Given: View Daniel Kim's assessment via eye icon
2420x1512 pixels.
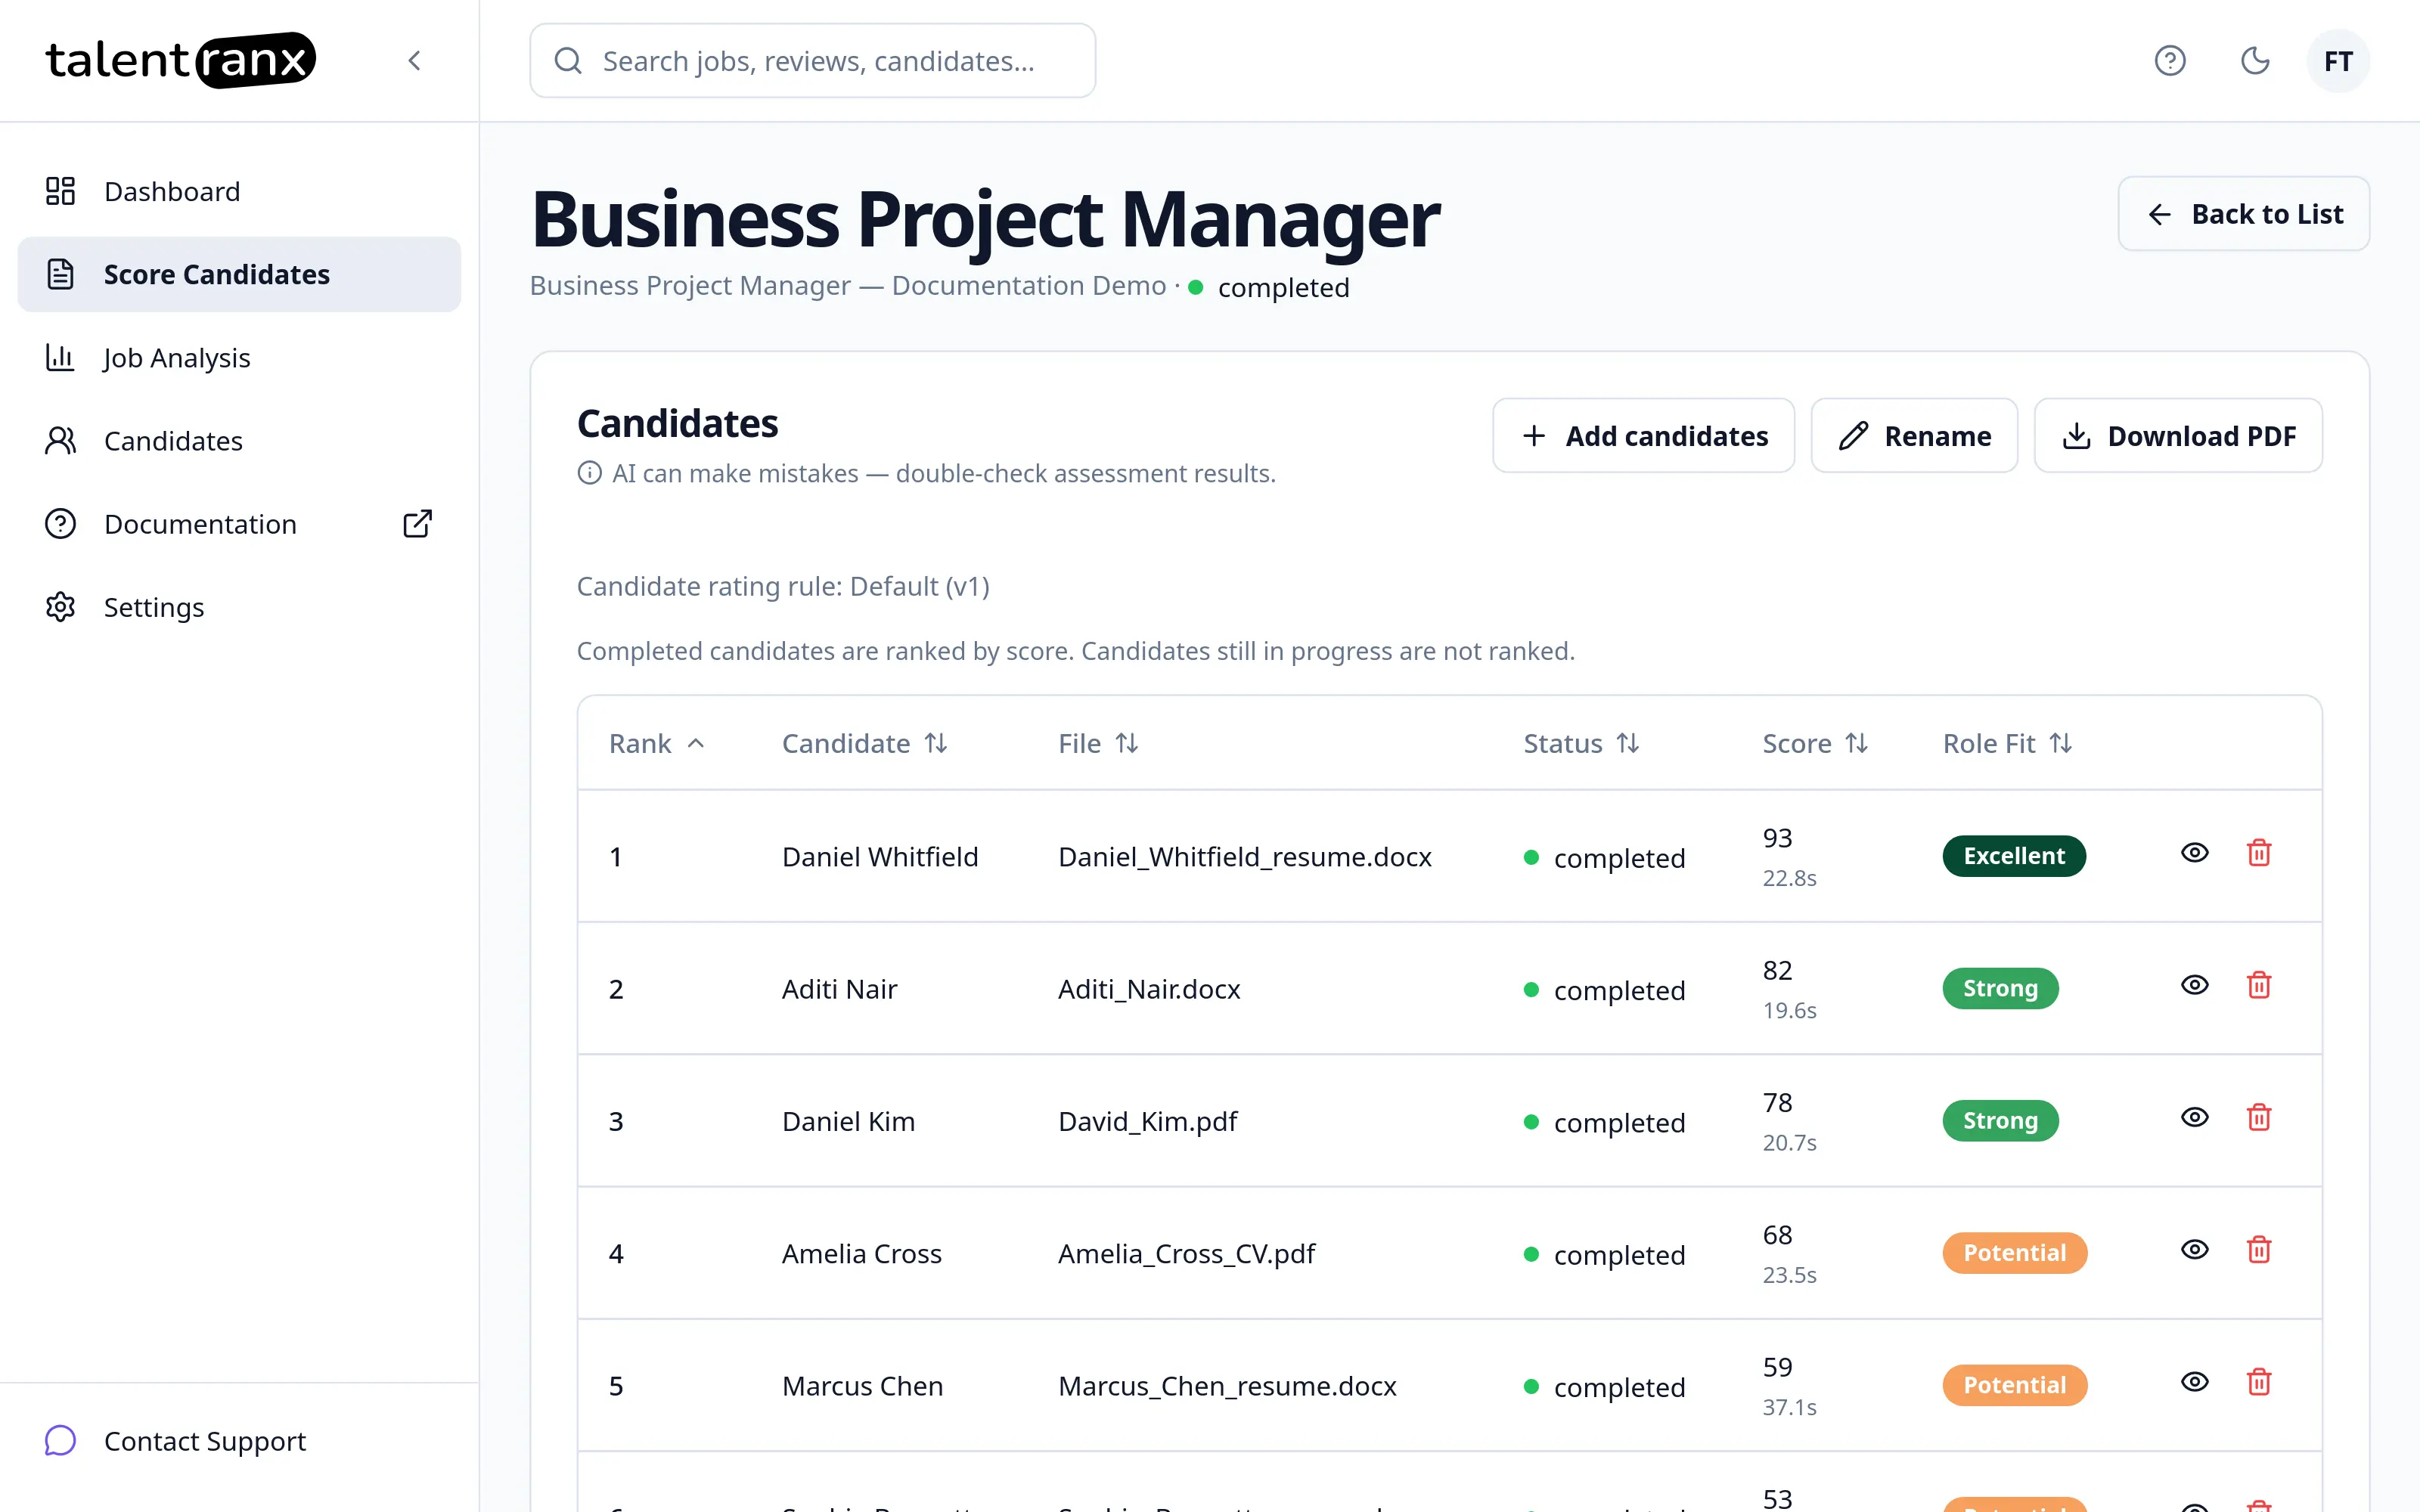Looking at the screenshot, I should click(x=2194, y=1118).
